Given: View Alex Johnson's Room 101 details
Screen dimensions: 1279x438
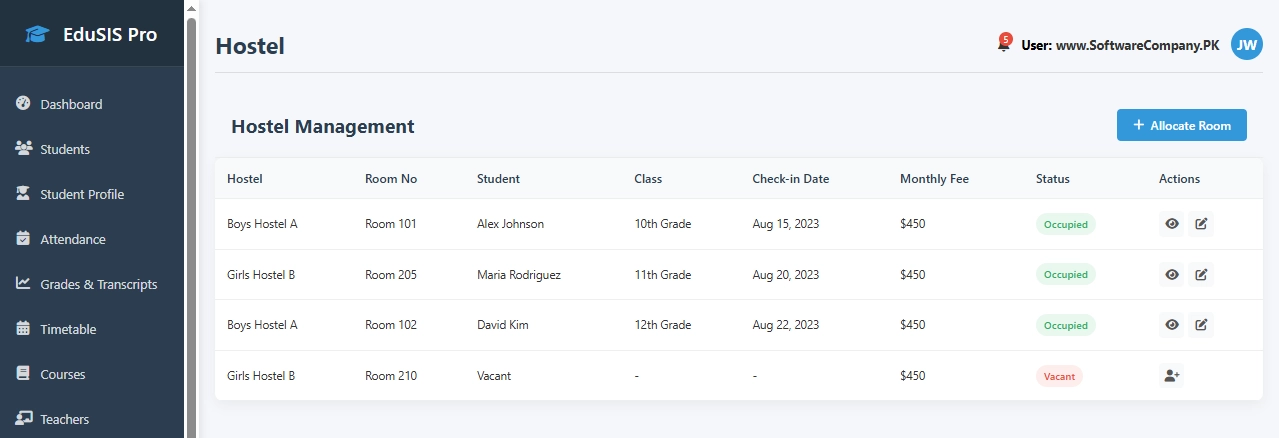Looking at the screenshot, I should click(1171, 224).
